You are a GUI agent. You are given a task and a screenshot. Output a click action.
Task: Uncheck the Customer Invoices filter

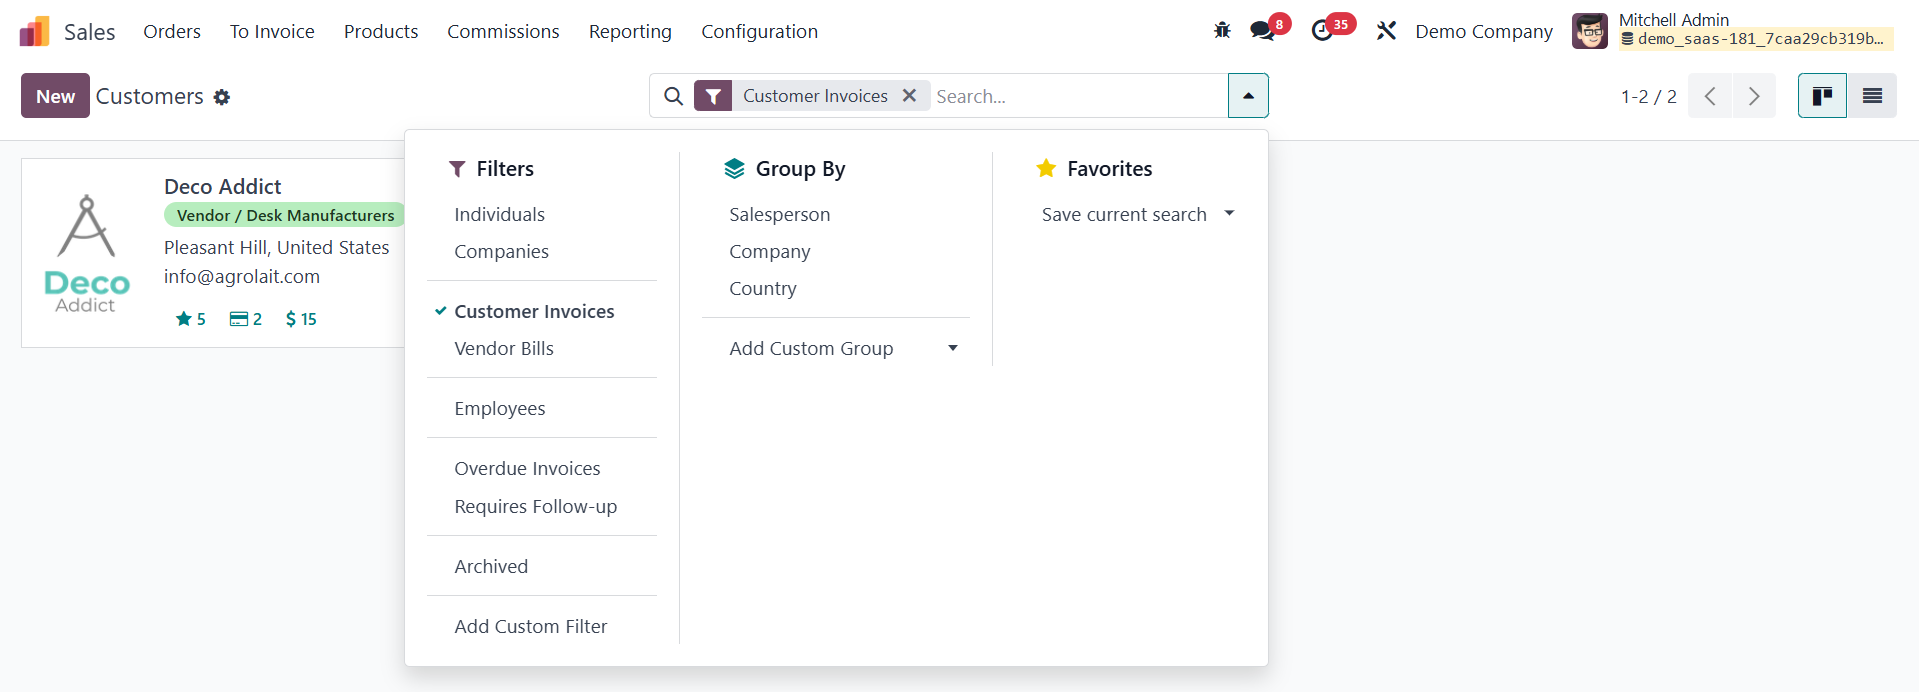(534, 312)
